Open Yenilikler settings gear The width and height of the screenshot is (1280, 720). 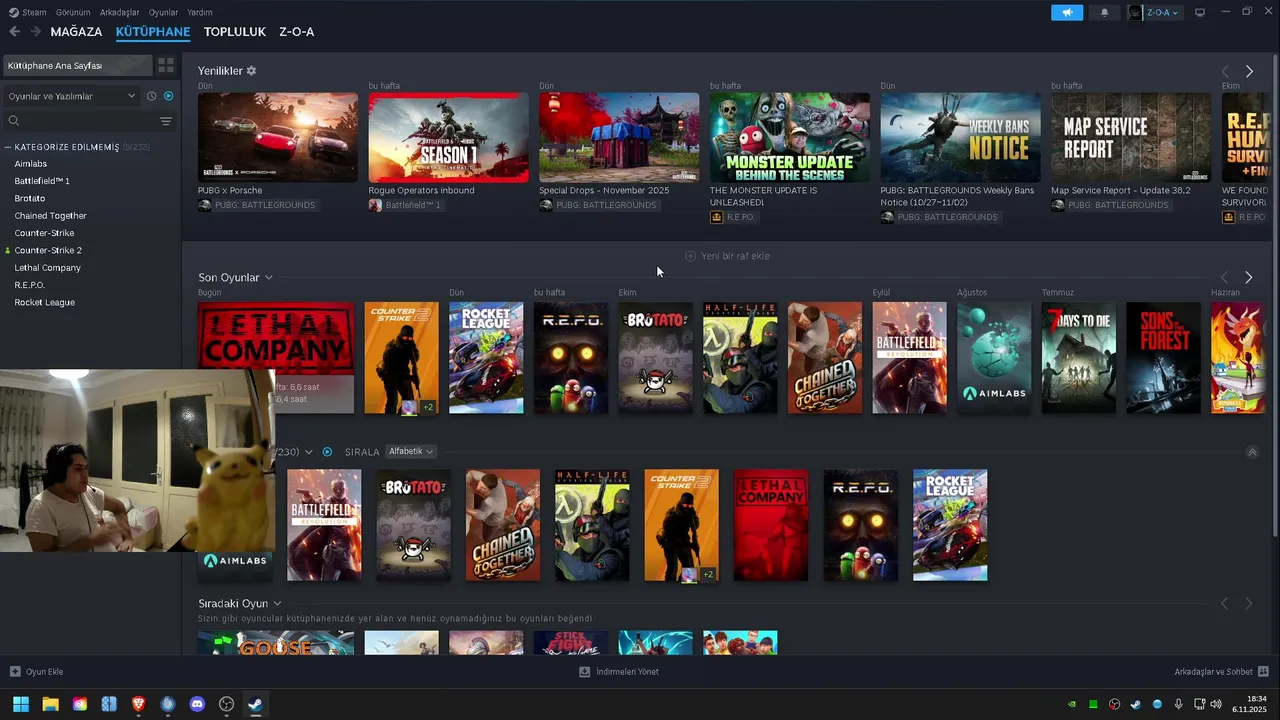point(251,71)
